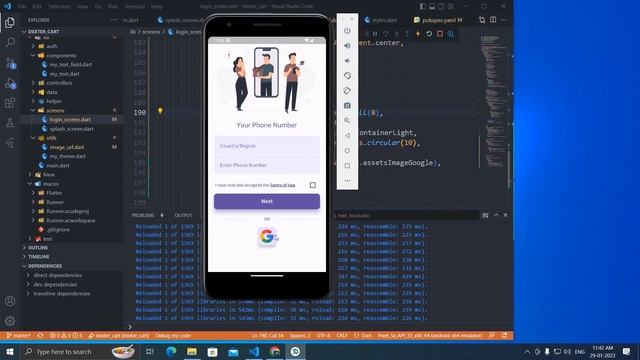Toggle the primary sidebar layout icon in title bar
Viewport: 640px width, 360px height.
(x=422, y=7)
